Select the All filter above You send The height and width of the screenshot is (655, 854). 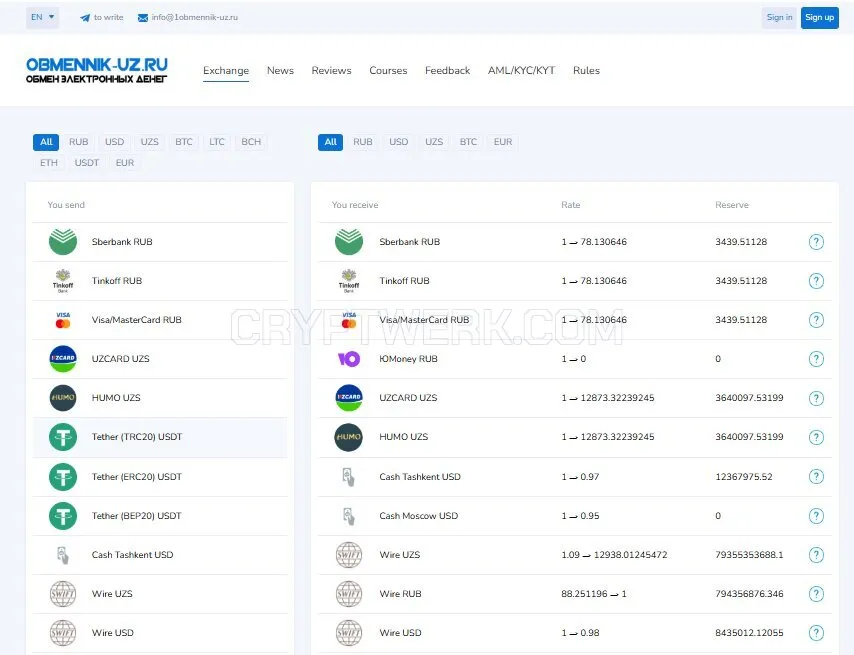(46, 142)
